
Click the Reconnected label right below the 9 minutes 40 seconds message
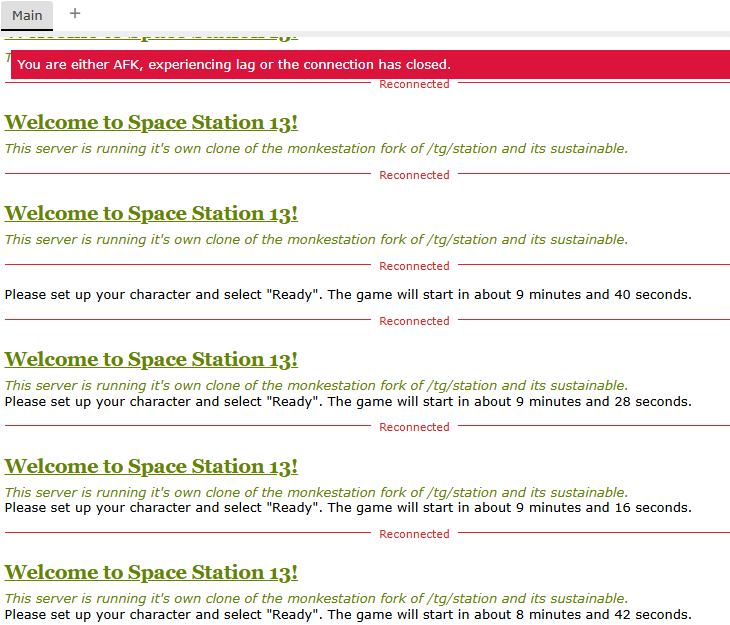[x=414, y=321]
